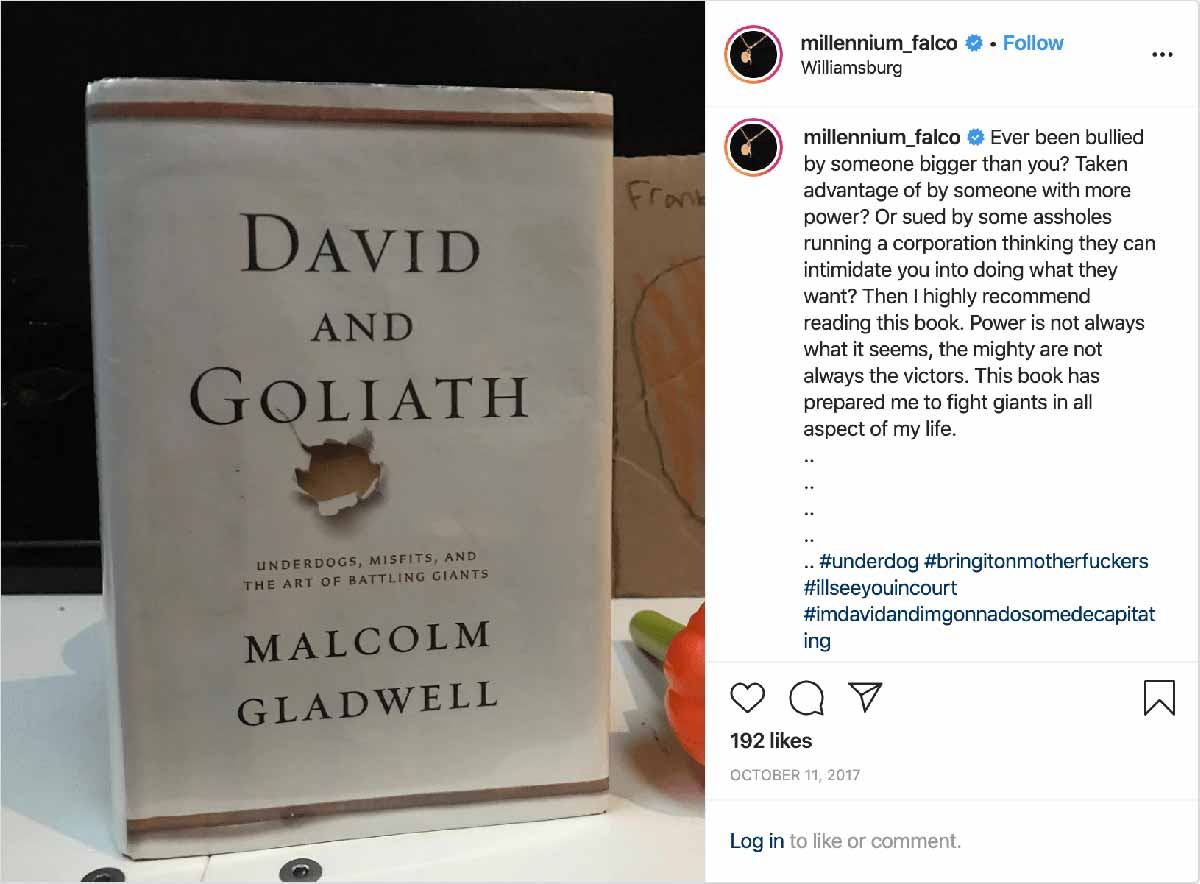Follow millennium_falco

[x=1033, y=43]
